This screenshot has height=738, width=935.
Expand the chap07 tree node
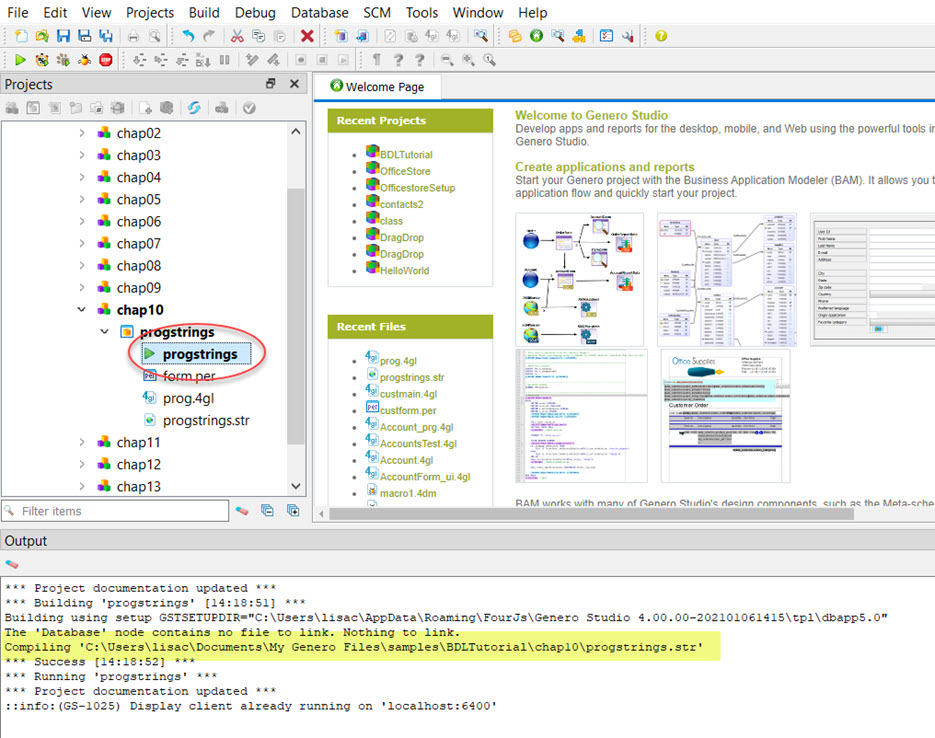[x=82, y=243]
